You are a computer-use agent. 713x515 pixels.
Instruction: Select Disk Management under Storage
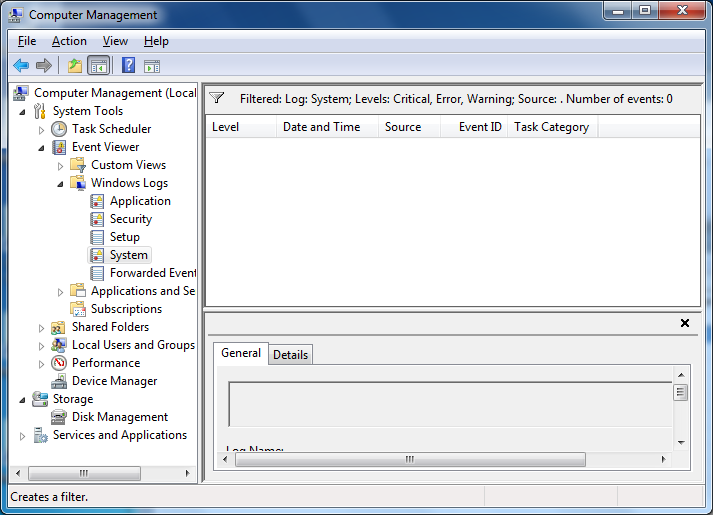(x=119, y=417)
